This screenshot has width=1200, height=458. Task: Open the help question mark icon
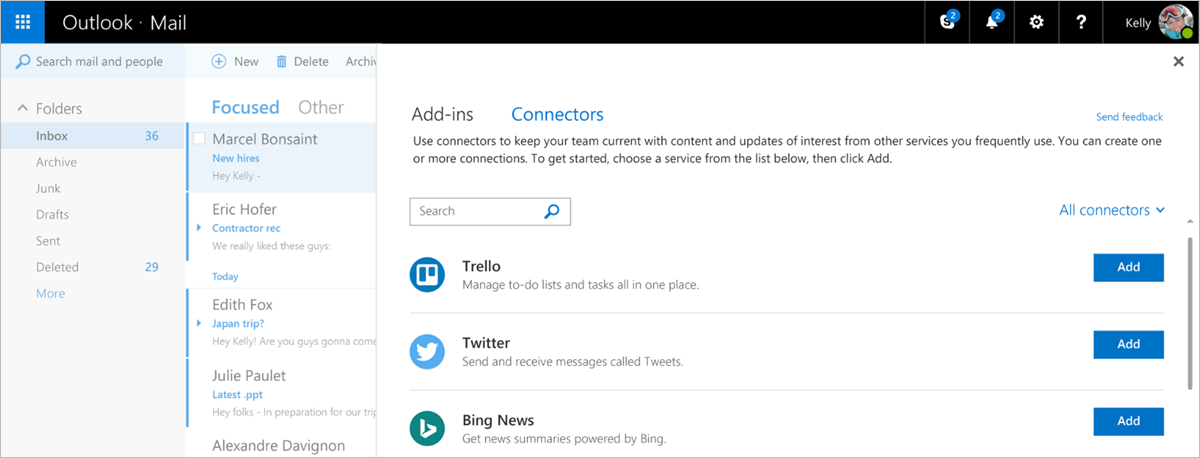(x=1081, y=22)
